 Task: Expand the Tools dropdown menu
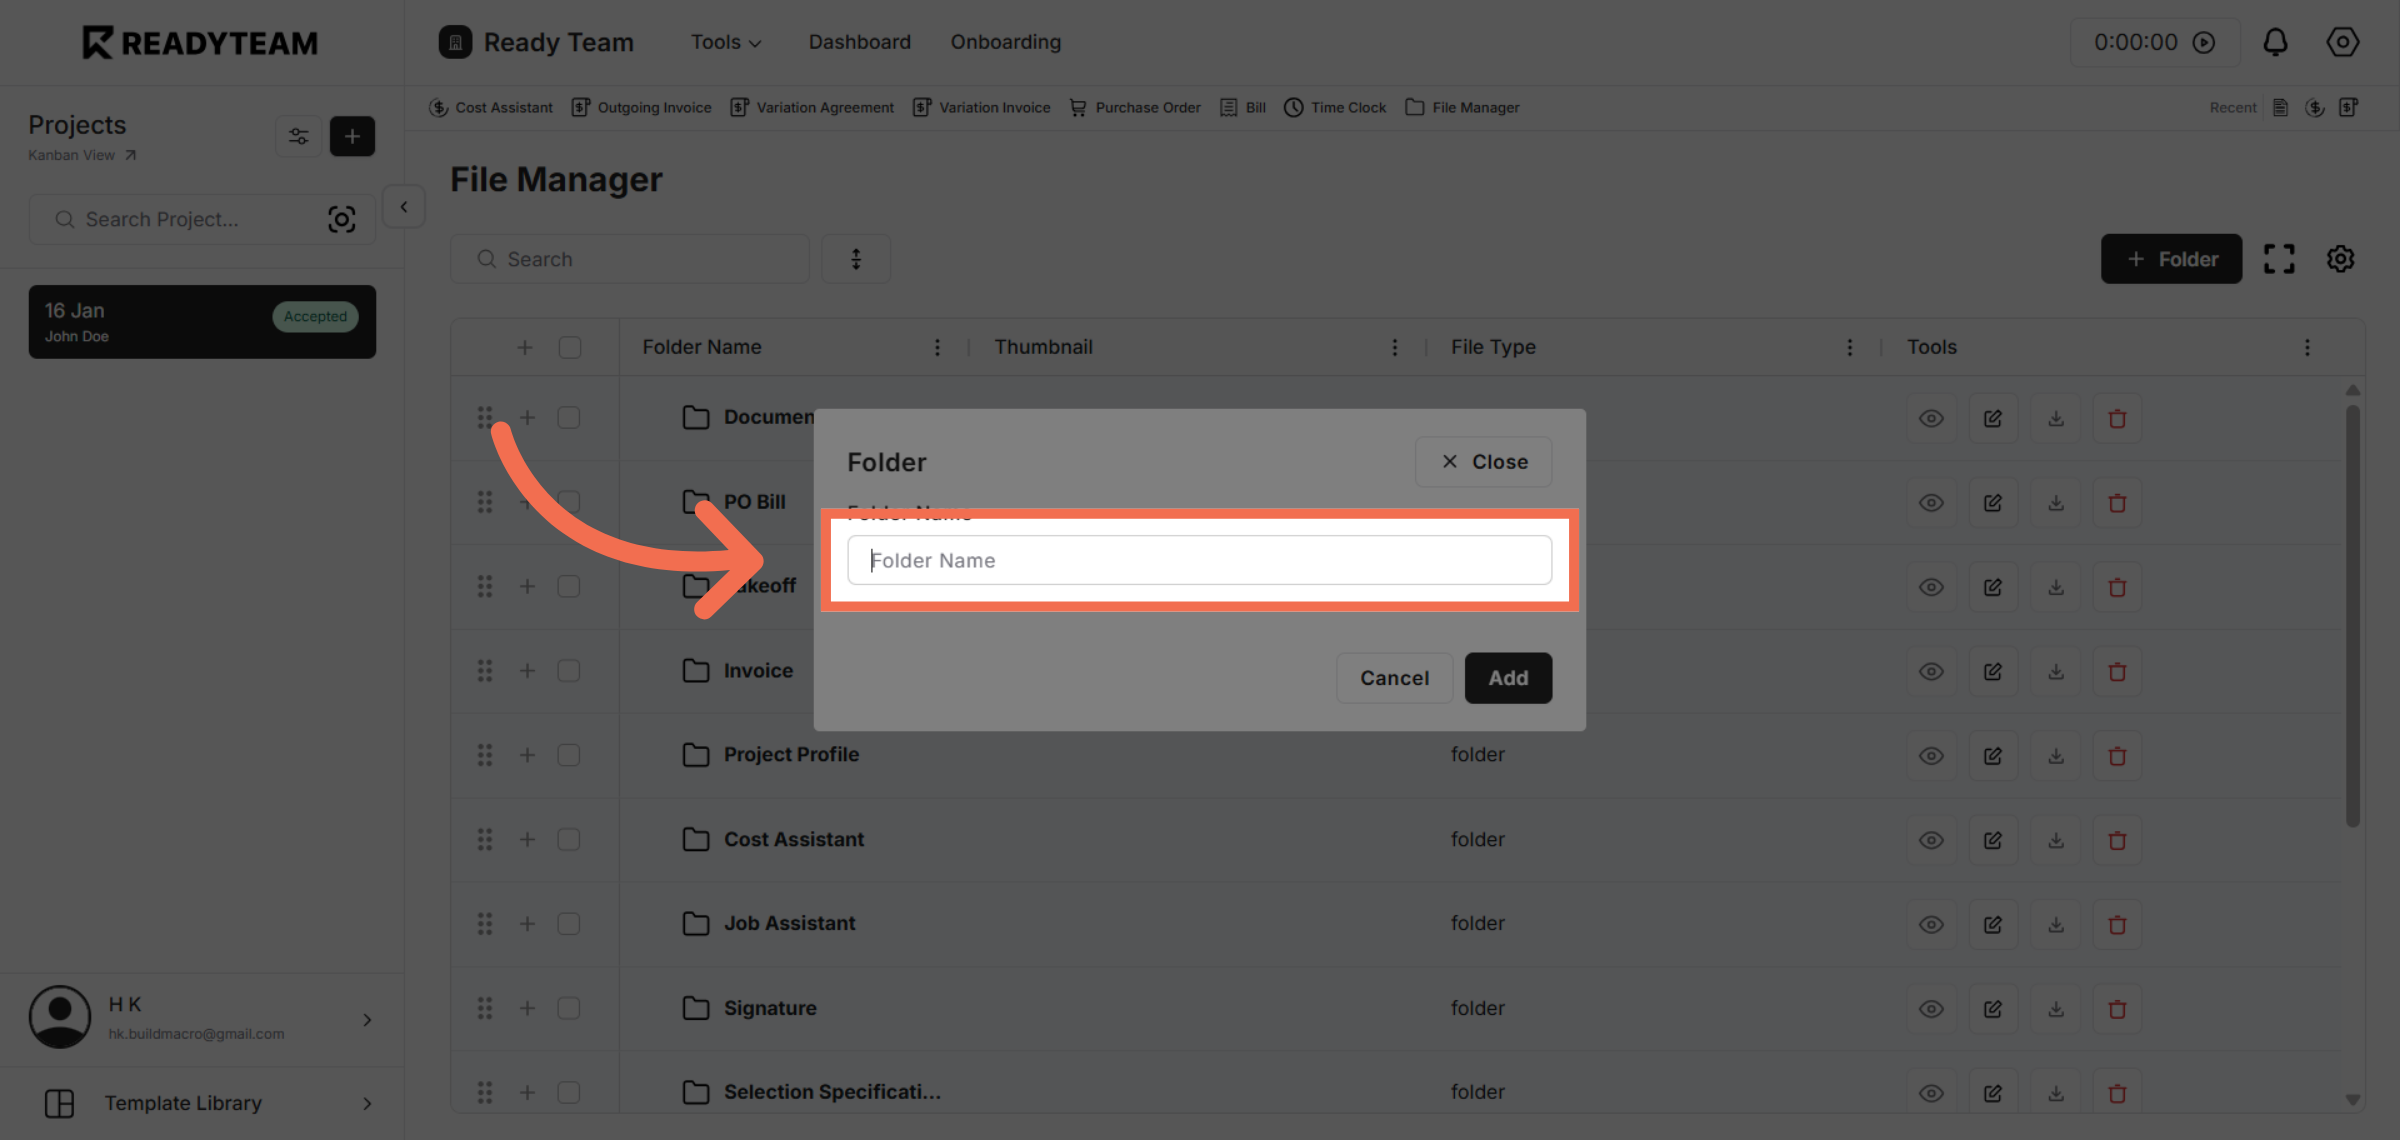coord(726,42)
